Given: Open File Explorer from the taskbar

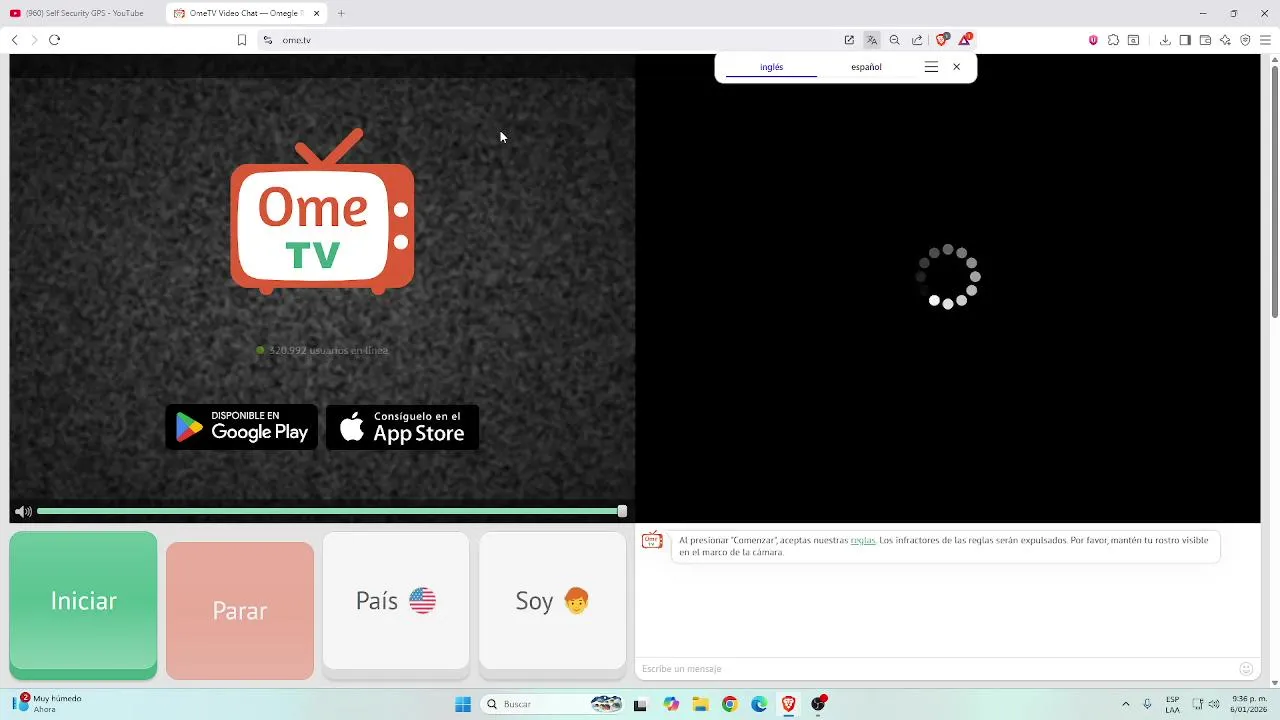Looking at the screenshot, I should coord(700,704).
